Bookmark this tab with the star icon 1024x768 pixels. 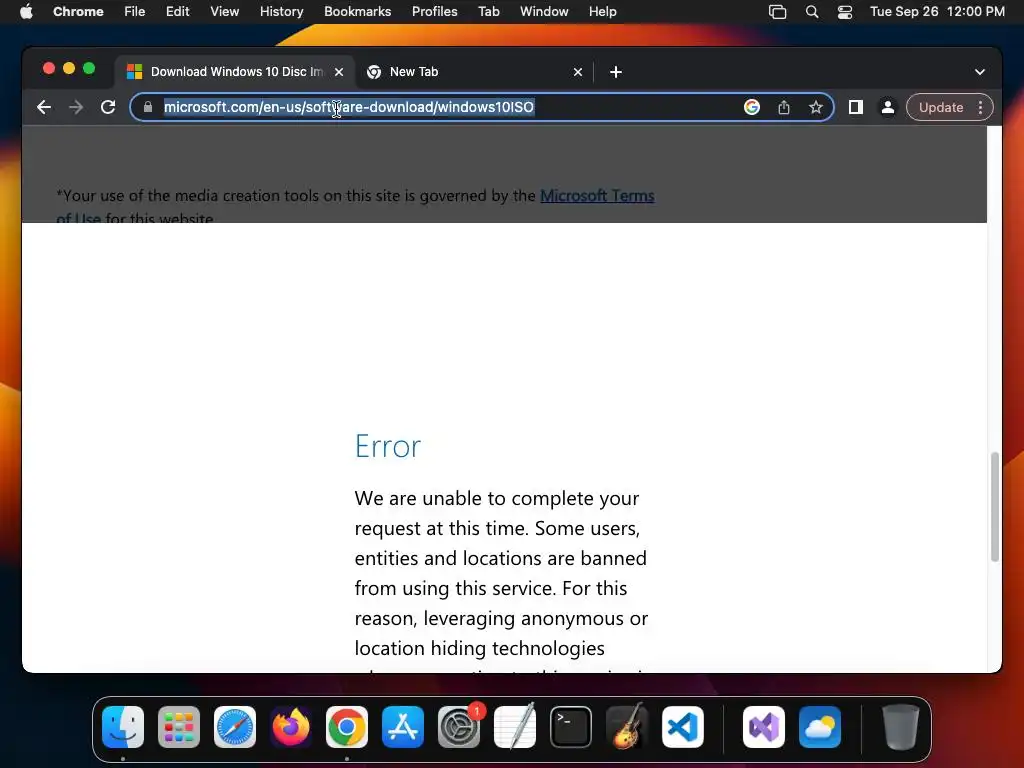(x=816, y=107)
